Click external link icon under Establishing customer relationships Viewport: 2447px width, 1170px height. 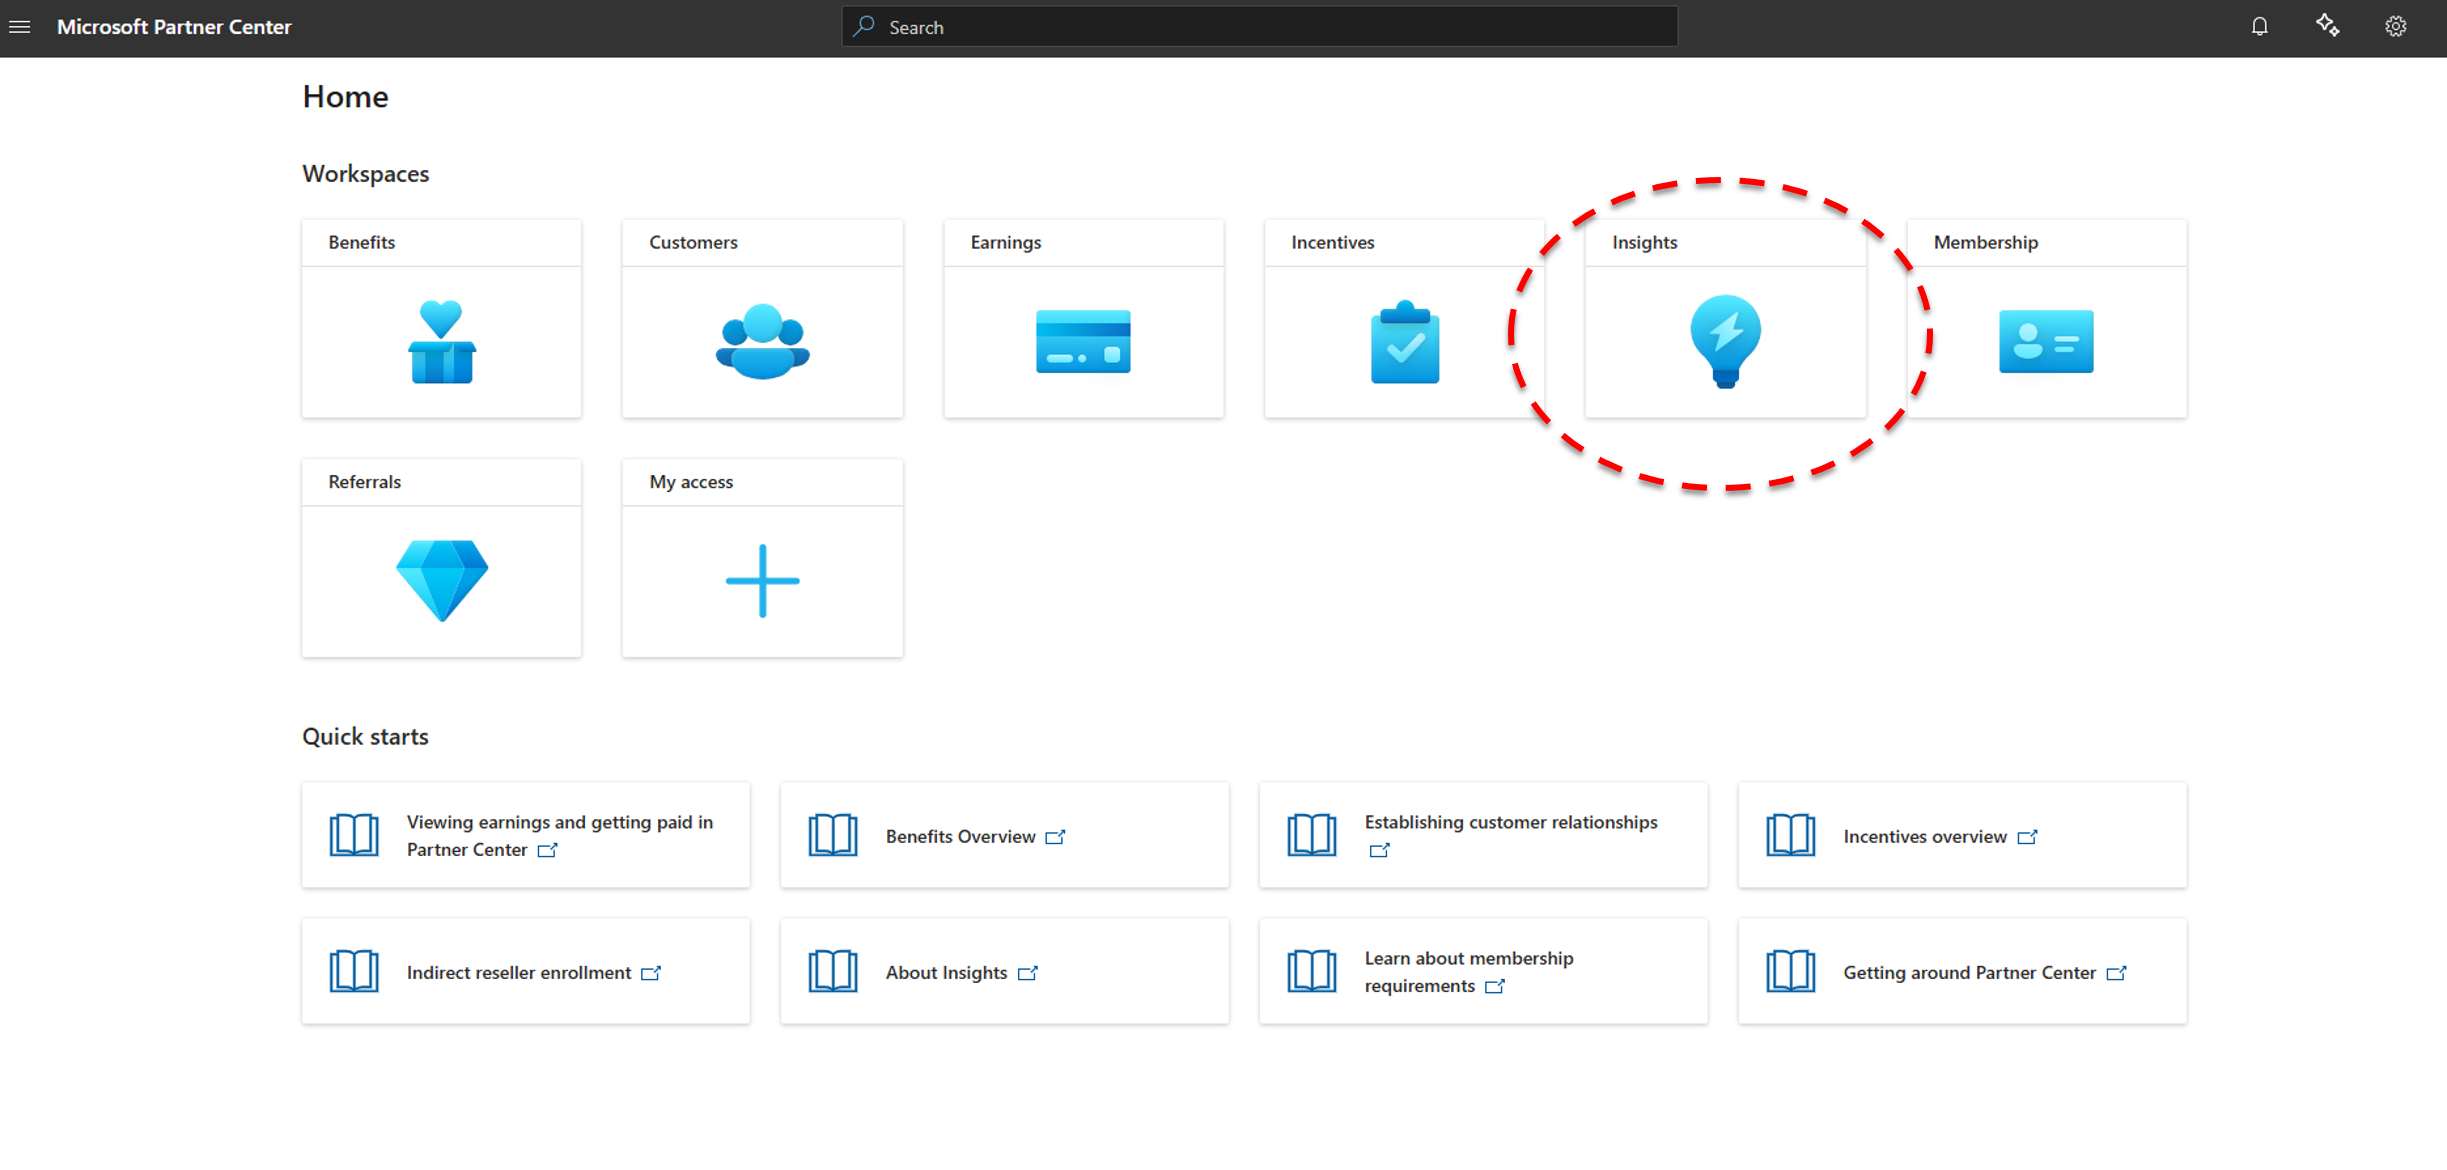1380,850
